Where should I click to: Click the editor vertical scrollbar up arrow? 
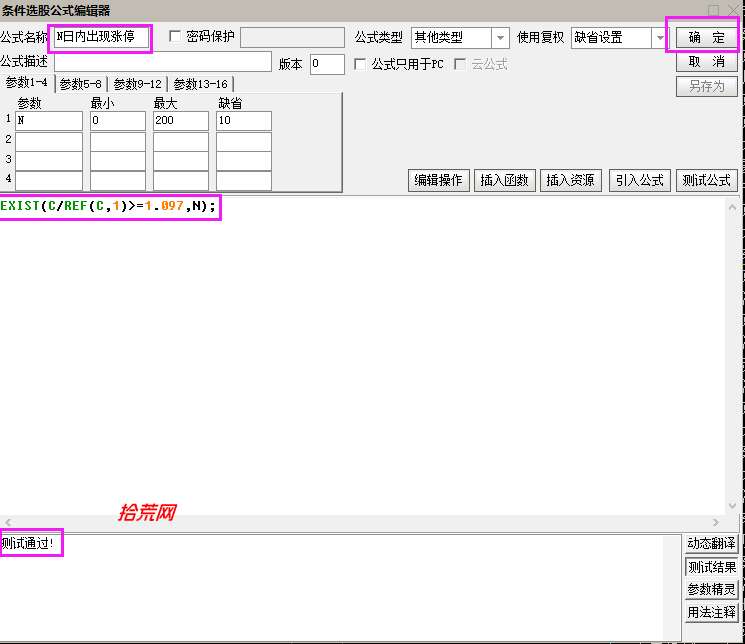coord(732,207)
